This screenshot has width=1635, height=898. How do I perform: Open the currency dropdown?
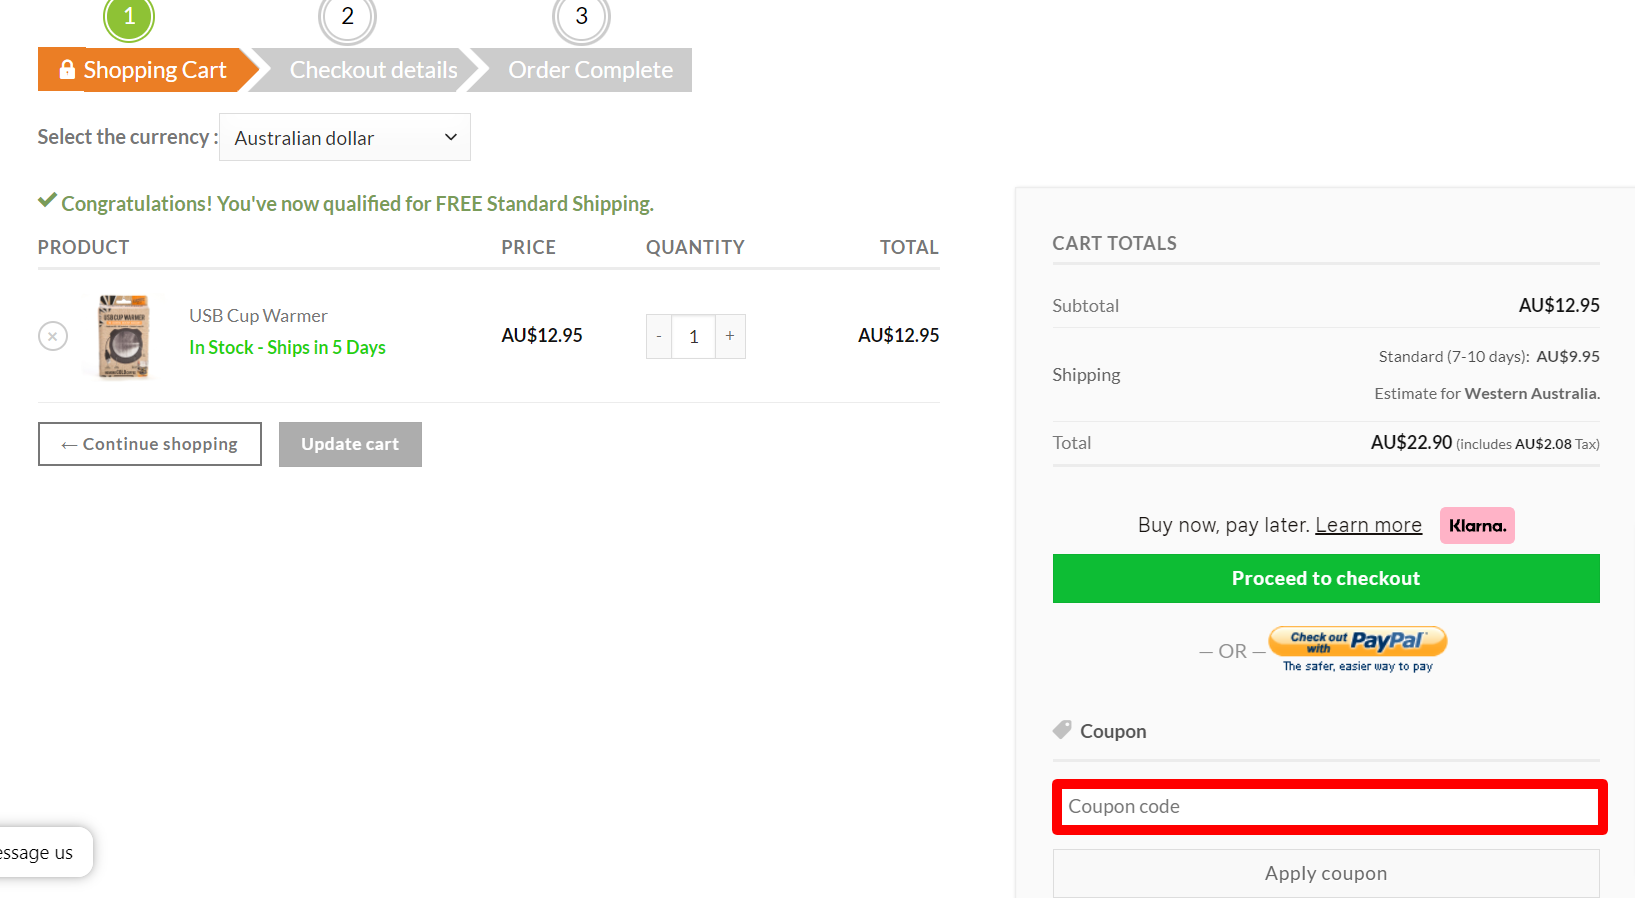click(345, 137)
